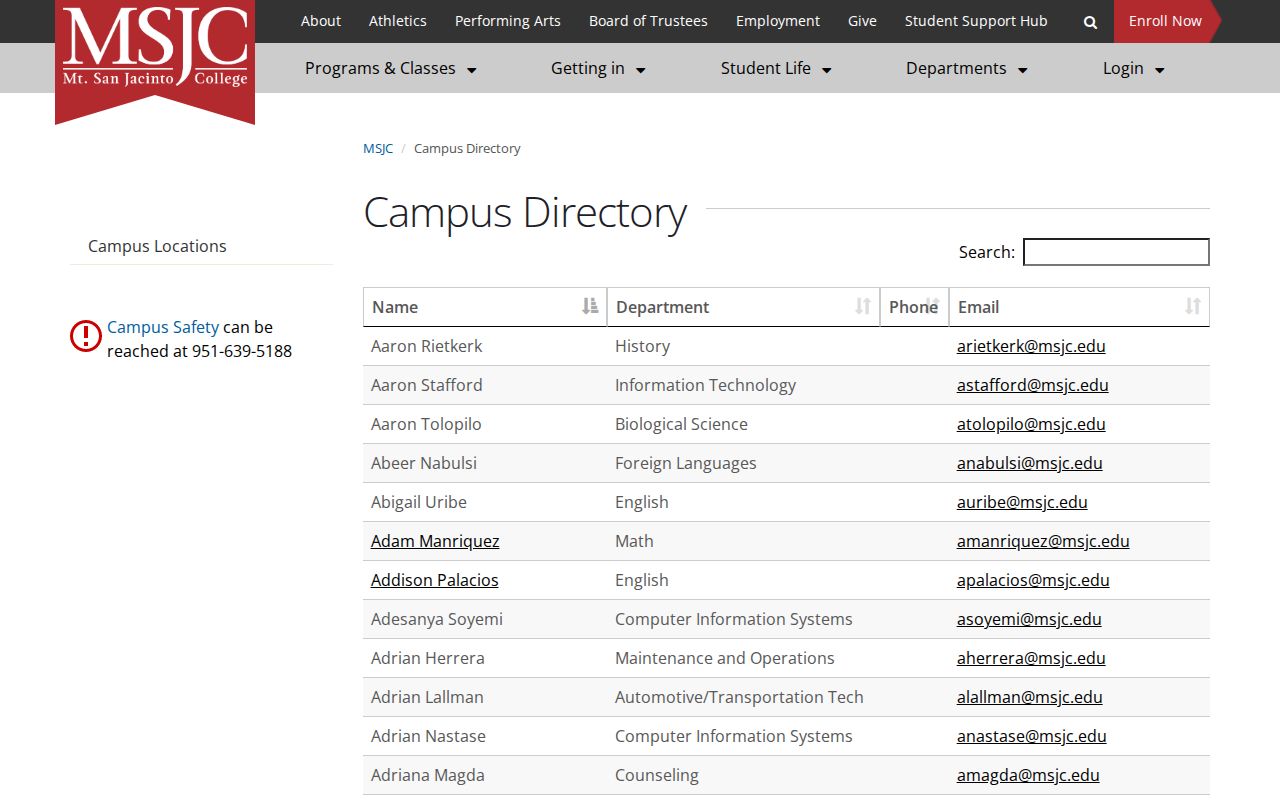
Task: Email arietkerk@msjc.edu
Action: (1031, 346)
